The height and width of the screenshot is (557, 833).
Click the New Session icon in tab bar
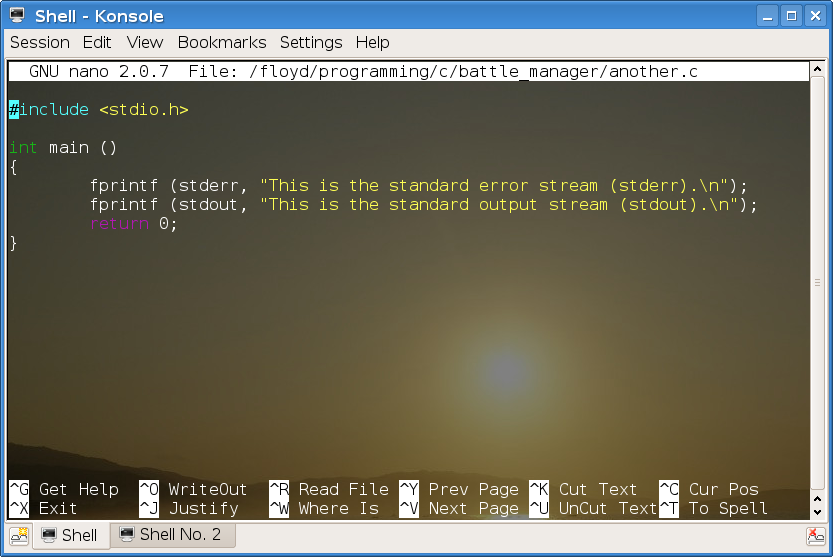[19, 536]
